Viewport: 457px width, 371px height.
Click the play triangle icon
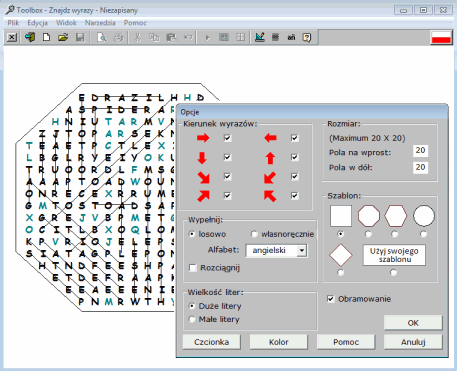(207, 37)
